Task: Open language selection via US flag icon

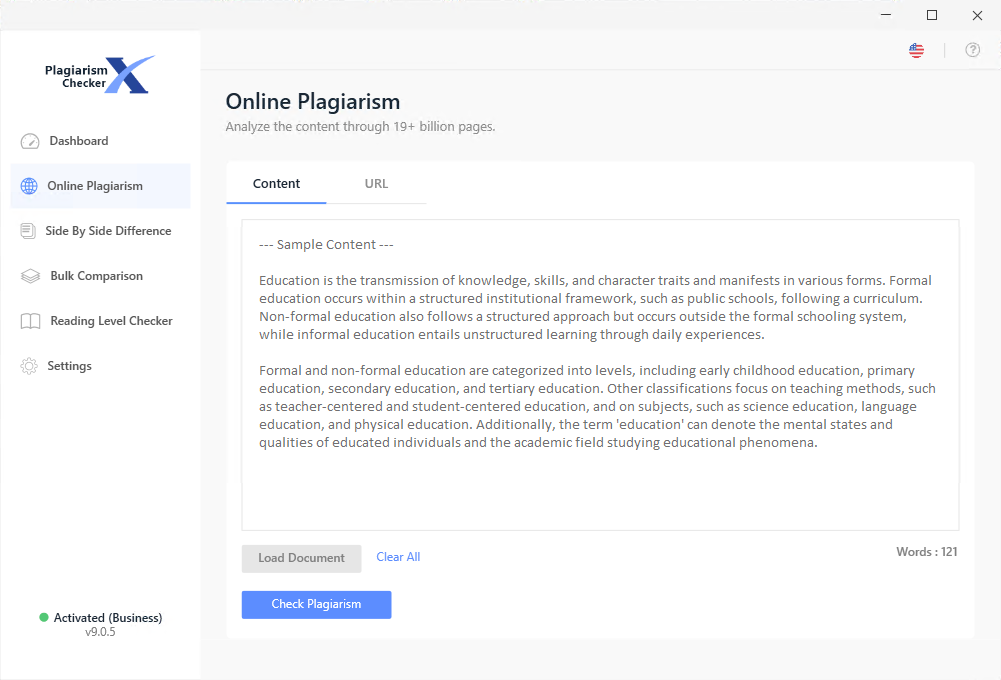Action: [916, 50]
